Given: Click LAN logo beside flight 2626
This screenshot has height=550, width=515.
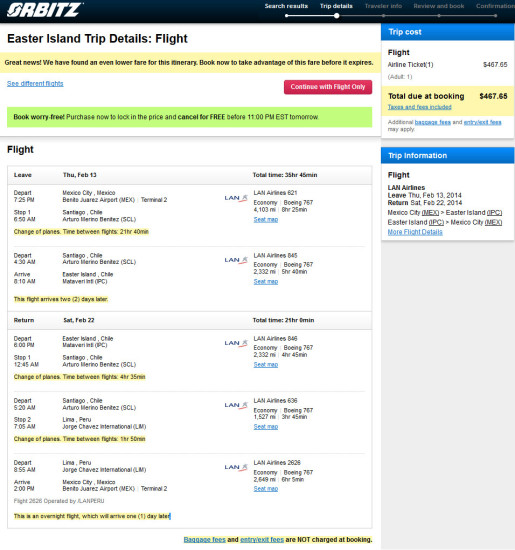Looking at the screenshot, I should 236,468.
